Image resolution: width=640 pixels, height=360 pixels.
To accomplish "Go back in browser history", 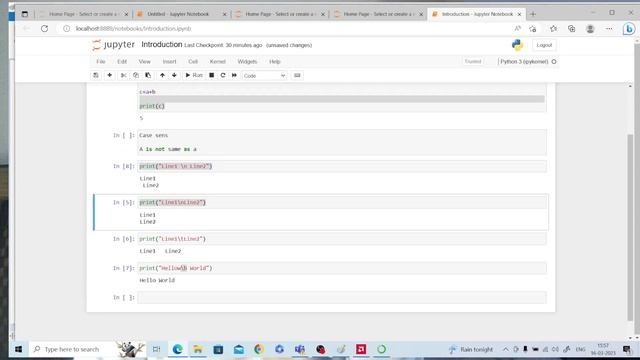I will tap(26, 29).
